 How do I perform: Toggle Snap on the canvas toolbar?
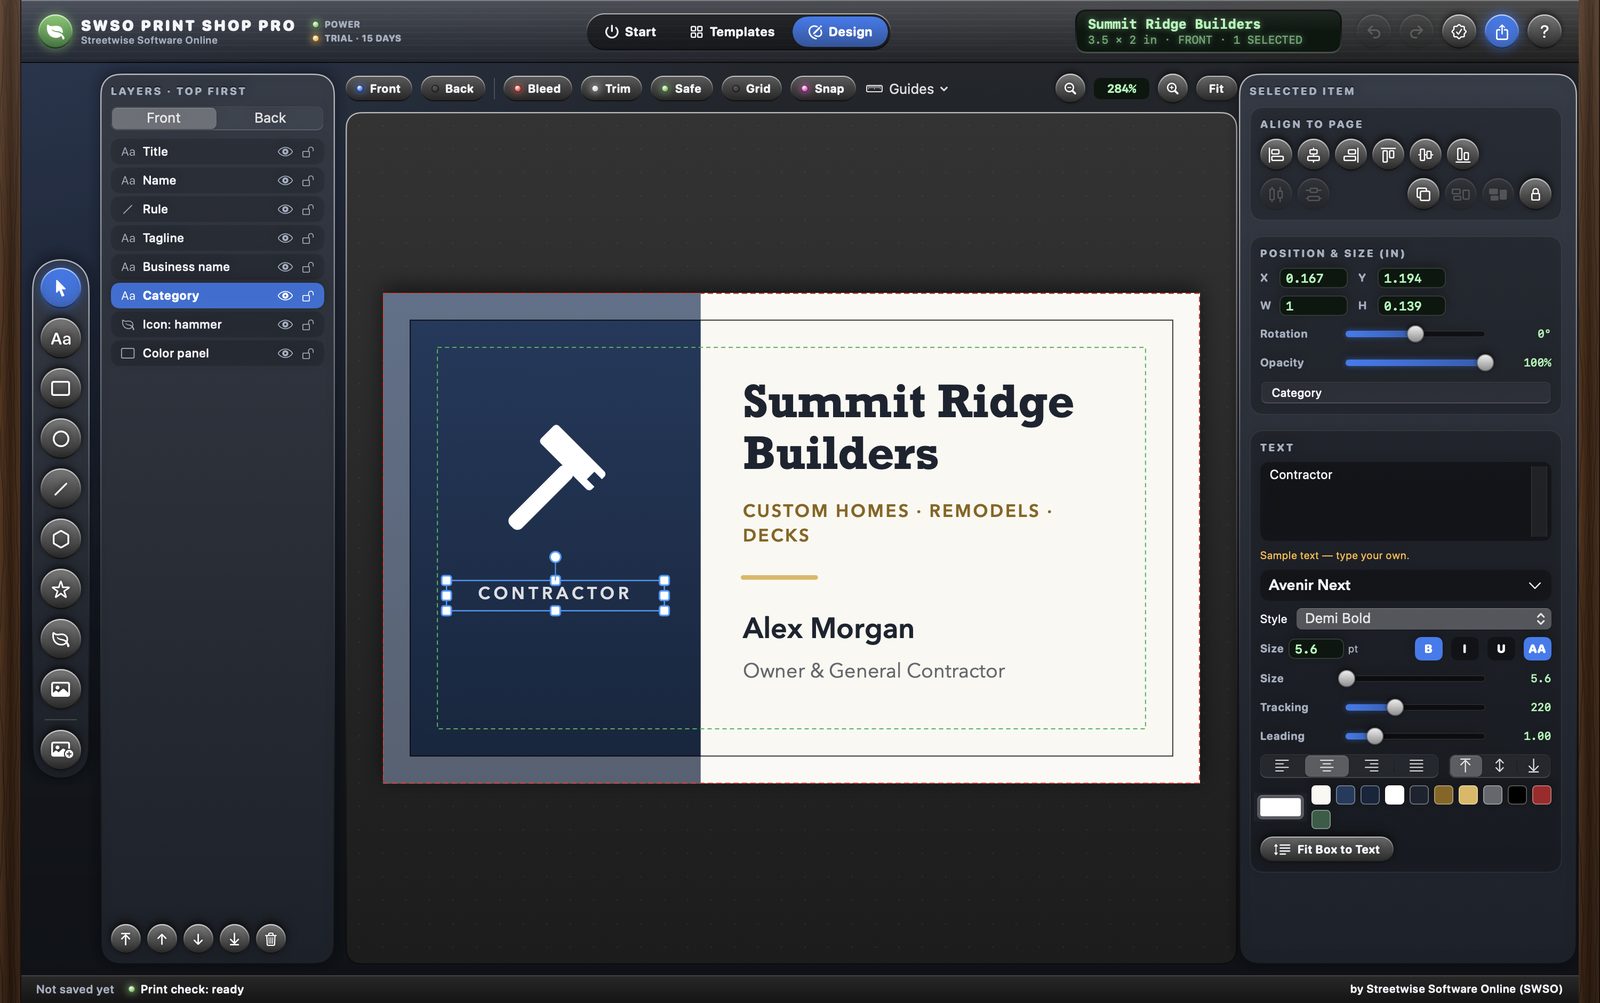[x=823, y=88]
